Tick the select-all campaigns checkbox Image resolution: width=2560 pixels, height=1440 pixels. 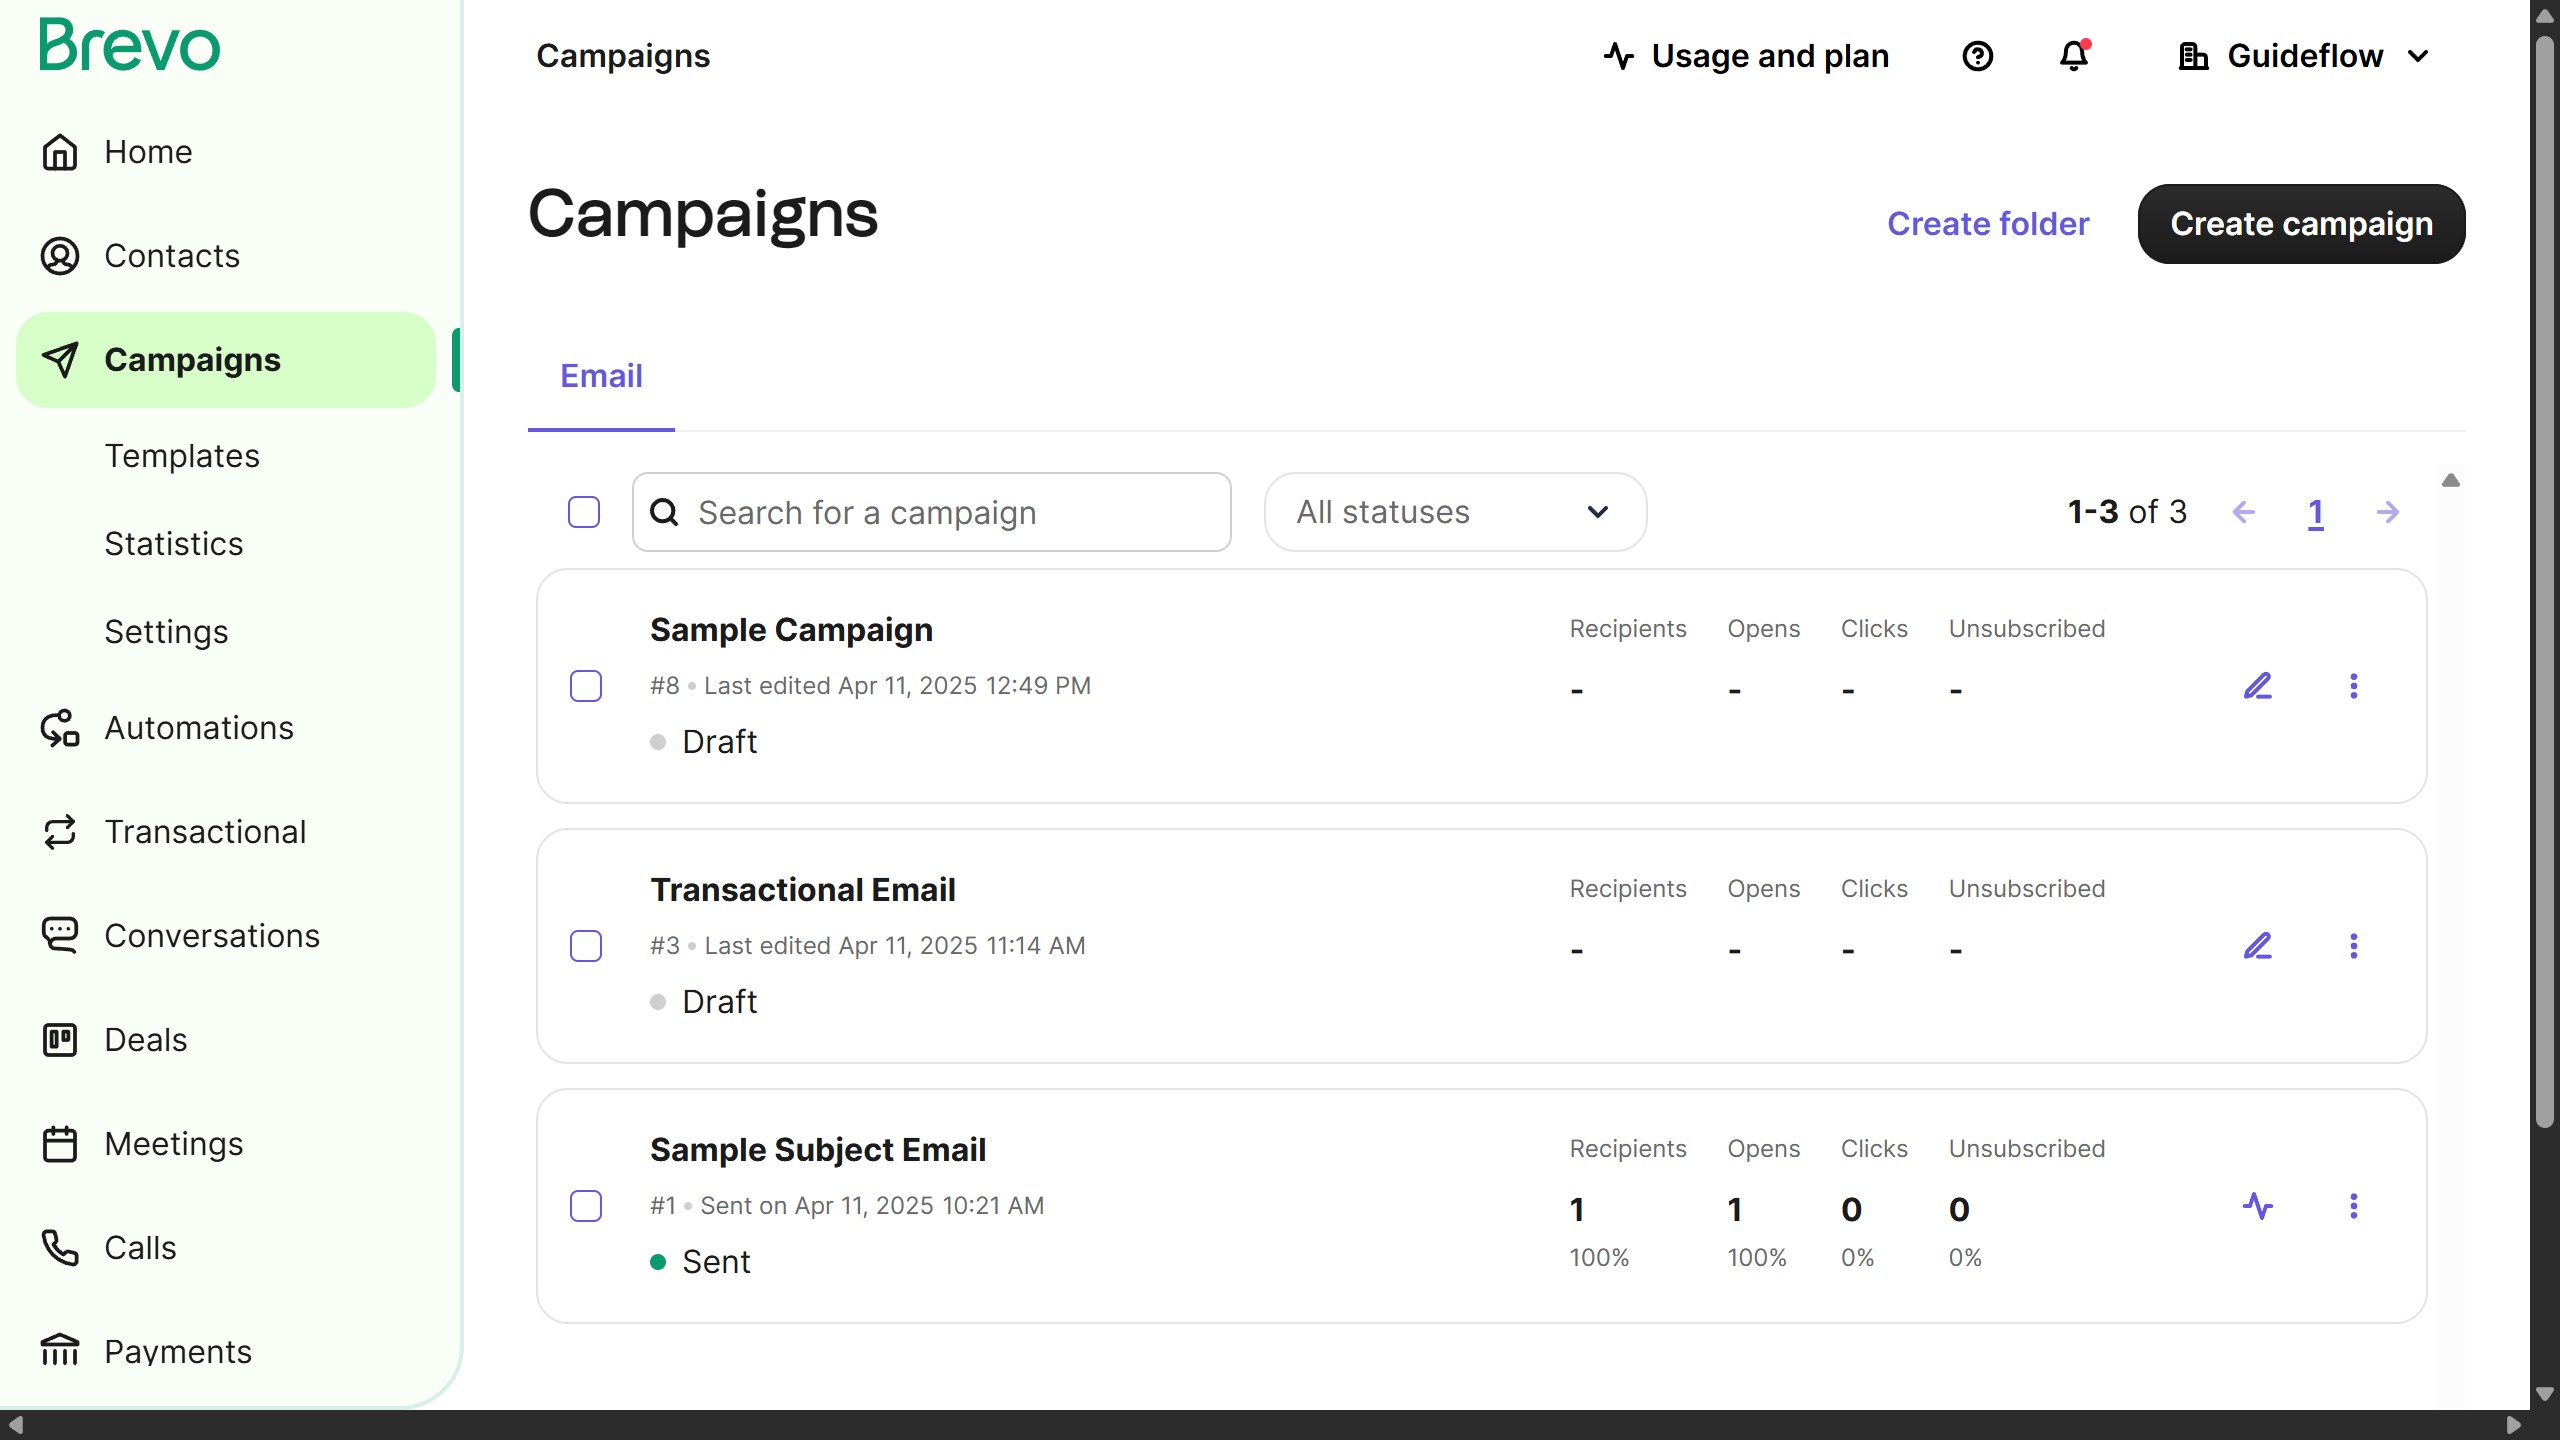(x=584, y=512)
